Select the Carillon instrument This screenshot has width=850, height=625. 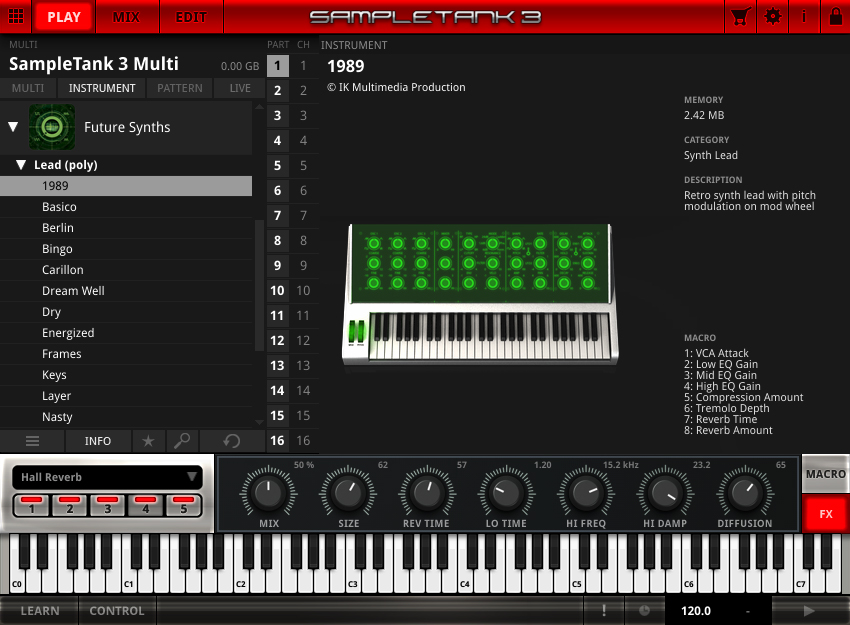[126, 270]
